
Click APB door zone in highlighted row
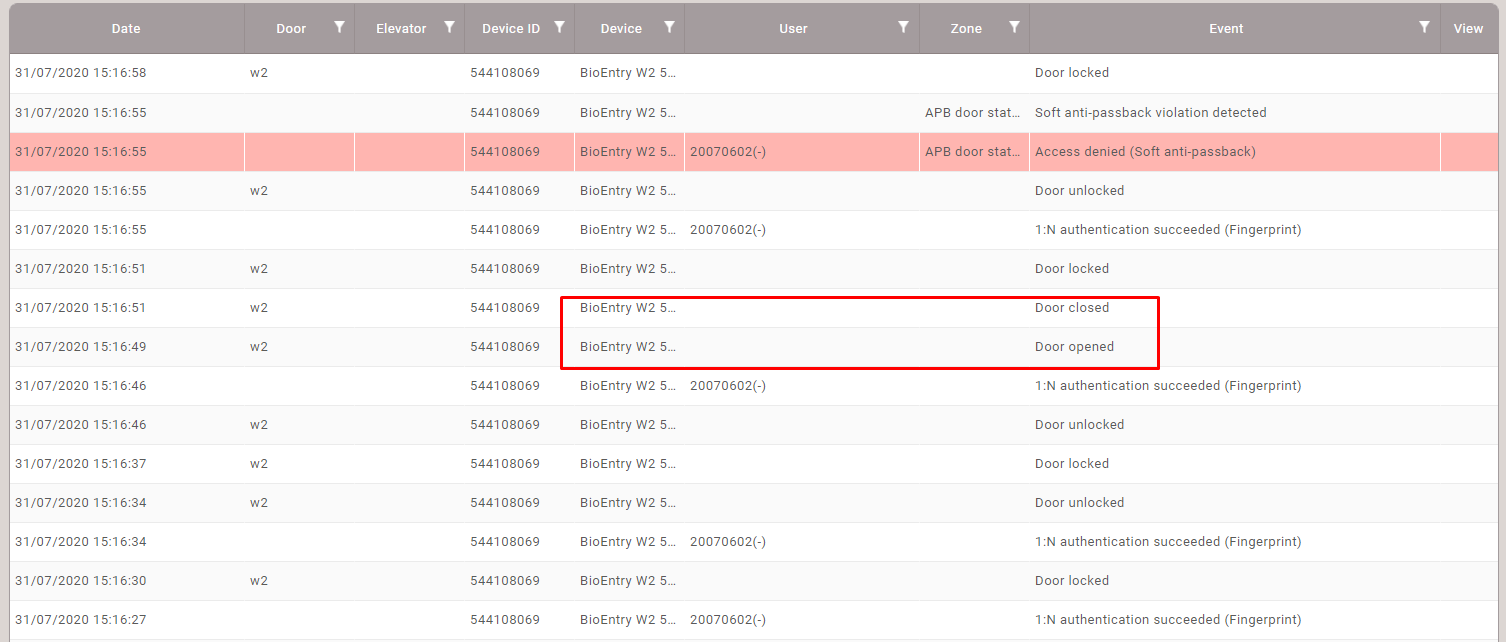pos(973,152)
